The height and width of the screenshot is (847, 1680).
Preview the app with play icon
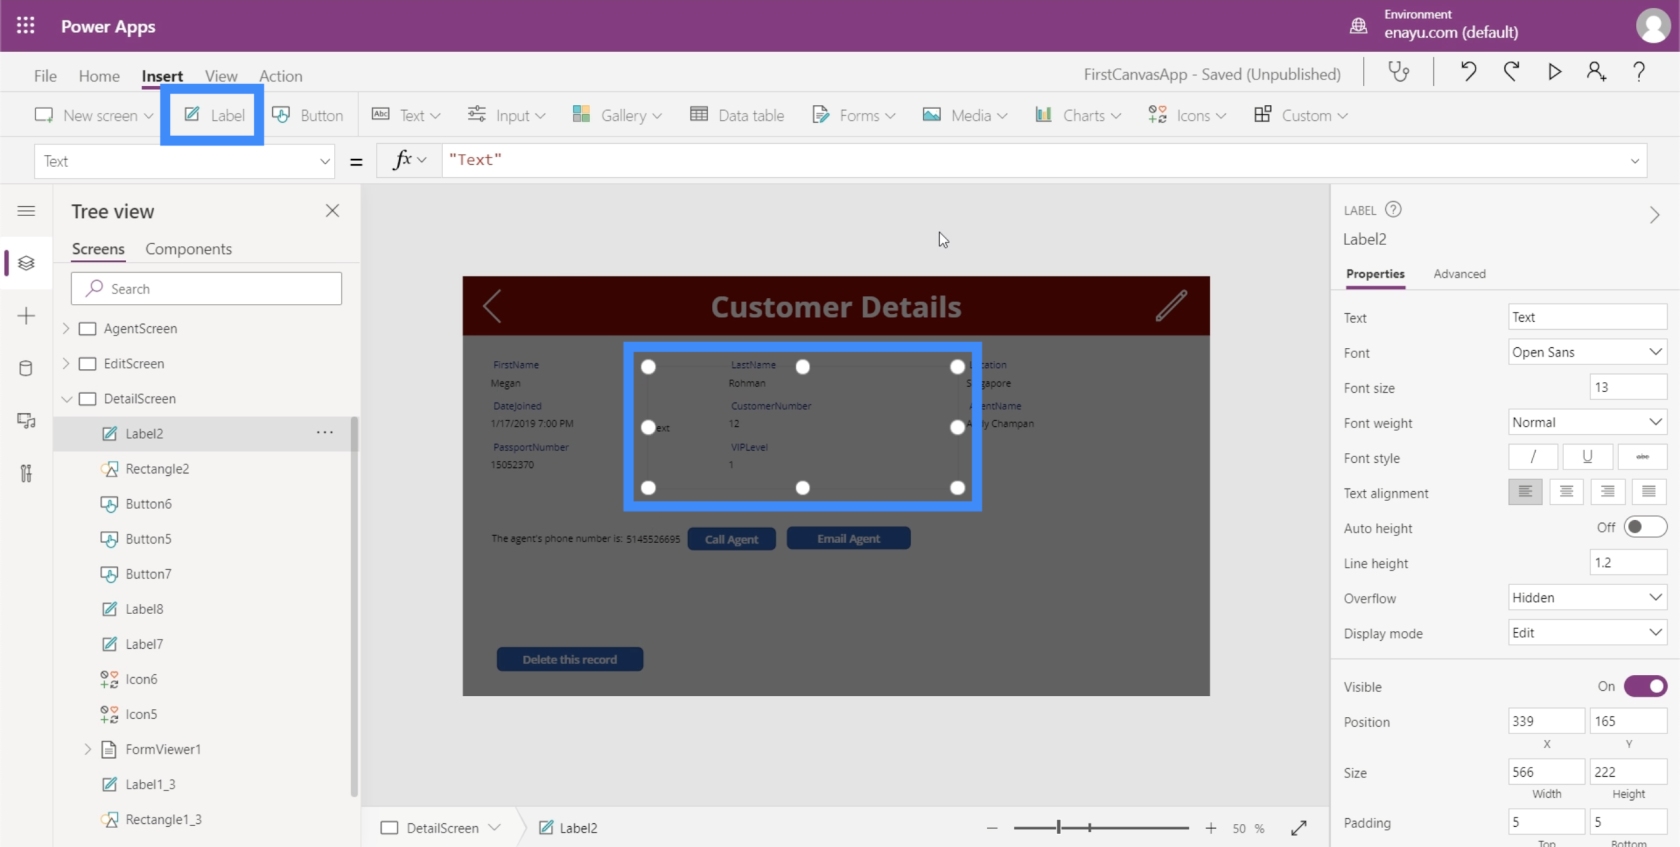pos(1554,72)
